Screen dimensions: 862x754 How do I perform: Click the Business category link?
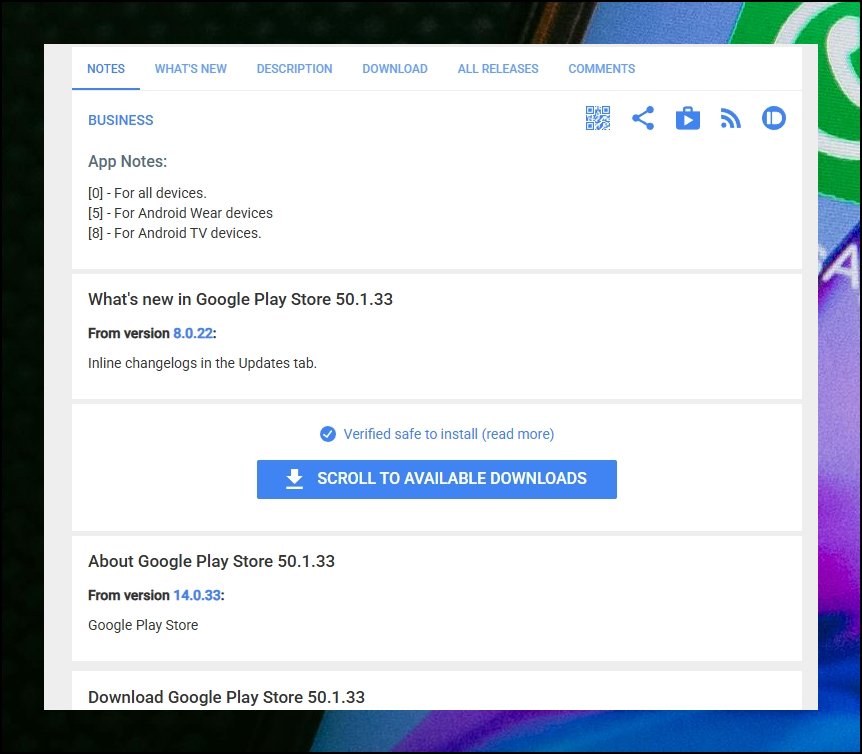121,120
